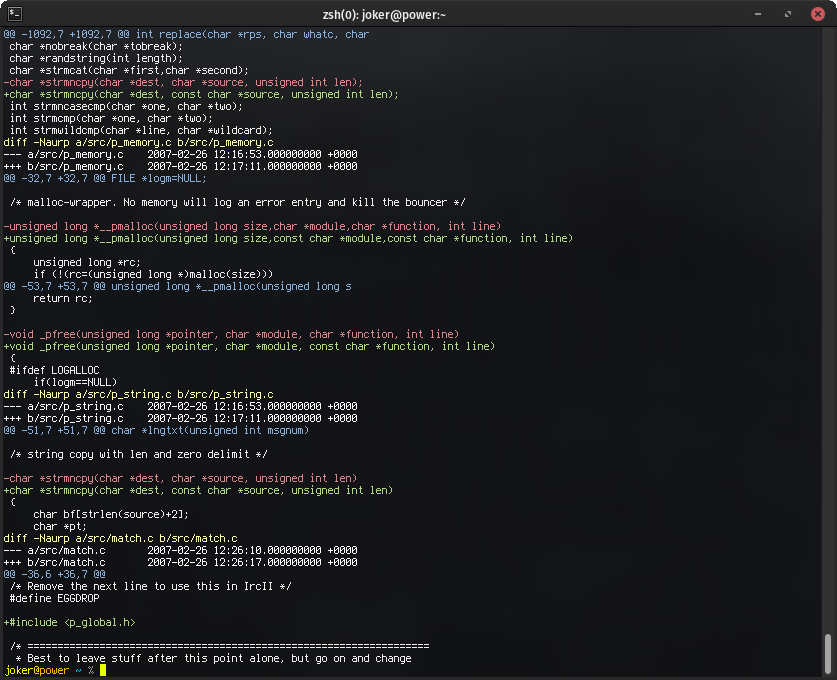The image size is (837, 680).
Task: Click the '@@ -51,7 +51,7 @@ char *lngtxt' line
Action: (156, 431)
